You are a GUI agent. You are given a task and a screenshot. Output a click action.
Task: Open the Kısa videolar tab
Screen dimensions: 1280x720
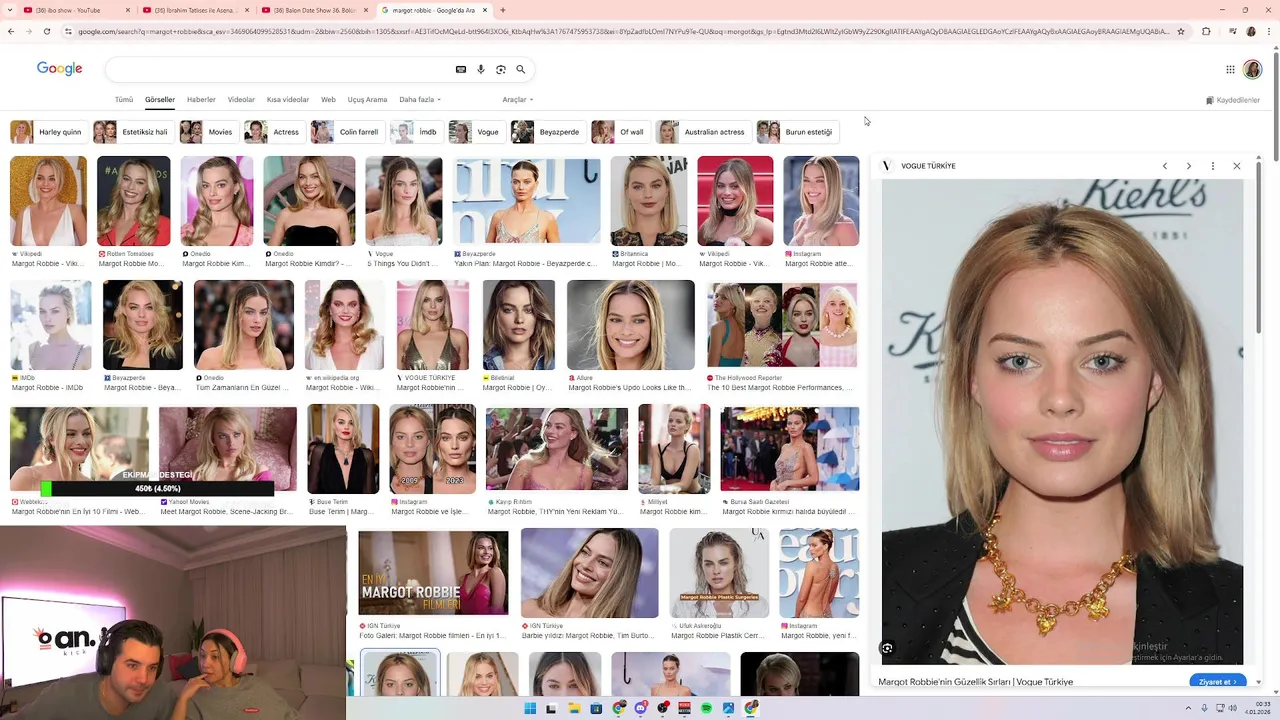pos(288,100)
